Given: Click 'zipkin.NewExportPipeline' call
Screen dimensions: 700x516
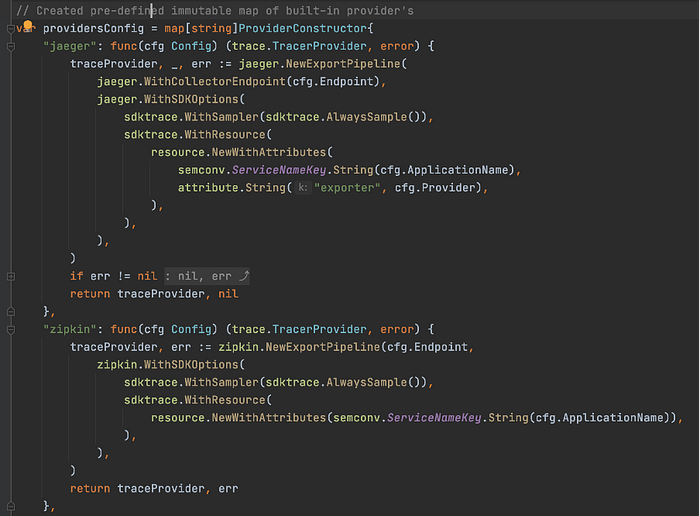Looking at the screenshot, I should point(299,347).
